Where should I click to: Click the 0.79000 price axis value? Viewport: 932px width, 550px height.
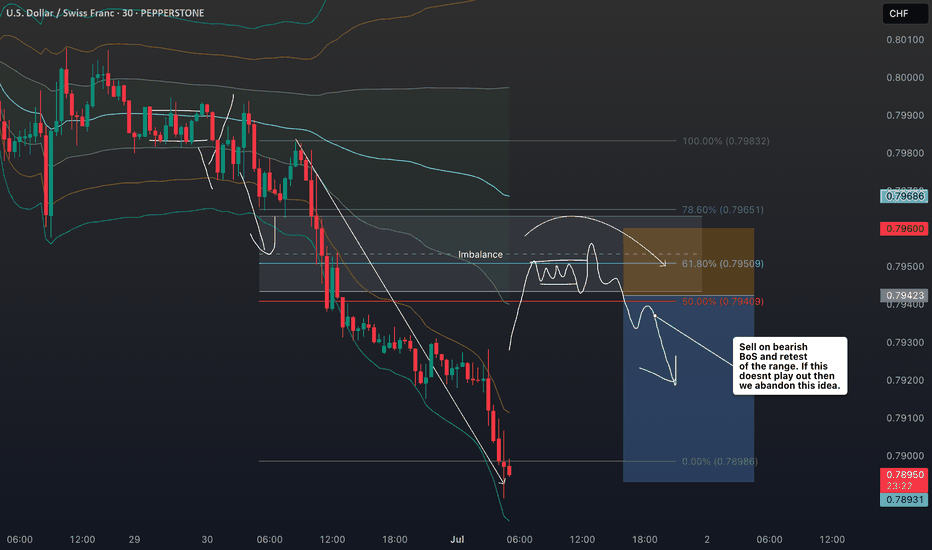(x=905, y=456)
